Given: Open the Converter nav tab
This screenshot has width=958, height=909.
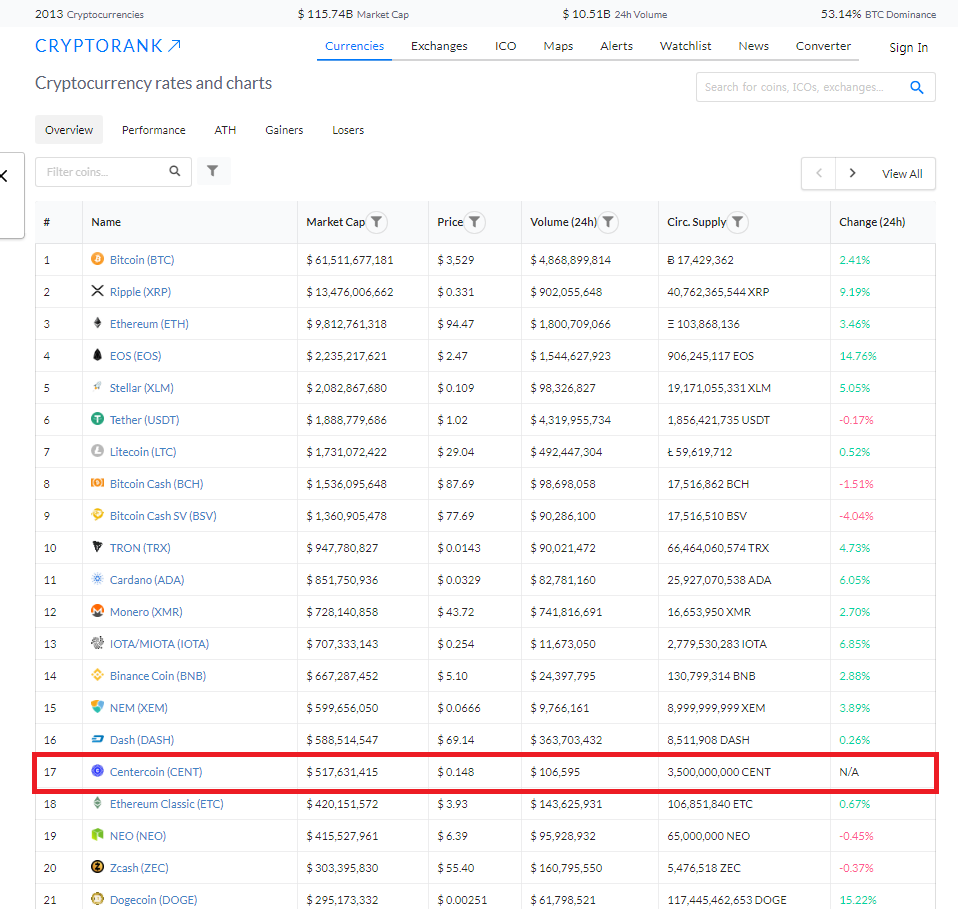Looking at the screenshot, I should pyautogui.click(x=823, y=46).
